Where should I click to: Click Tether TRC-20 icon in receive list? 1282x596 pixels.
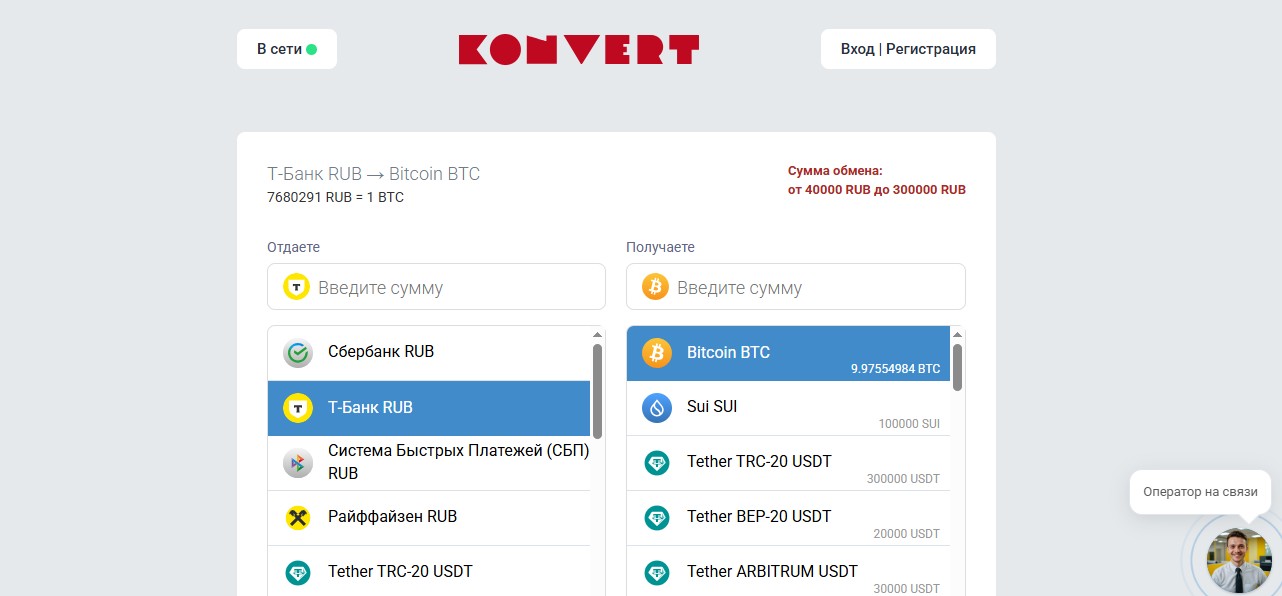click(657, 463)
